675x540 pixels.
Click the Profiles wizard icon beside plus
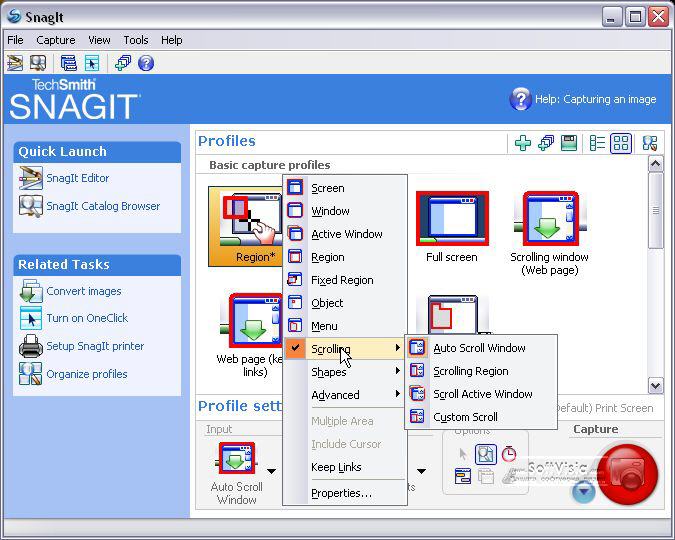(546, 143)
